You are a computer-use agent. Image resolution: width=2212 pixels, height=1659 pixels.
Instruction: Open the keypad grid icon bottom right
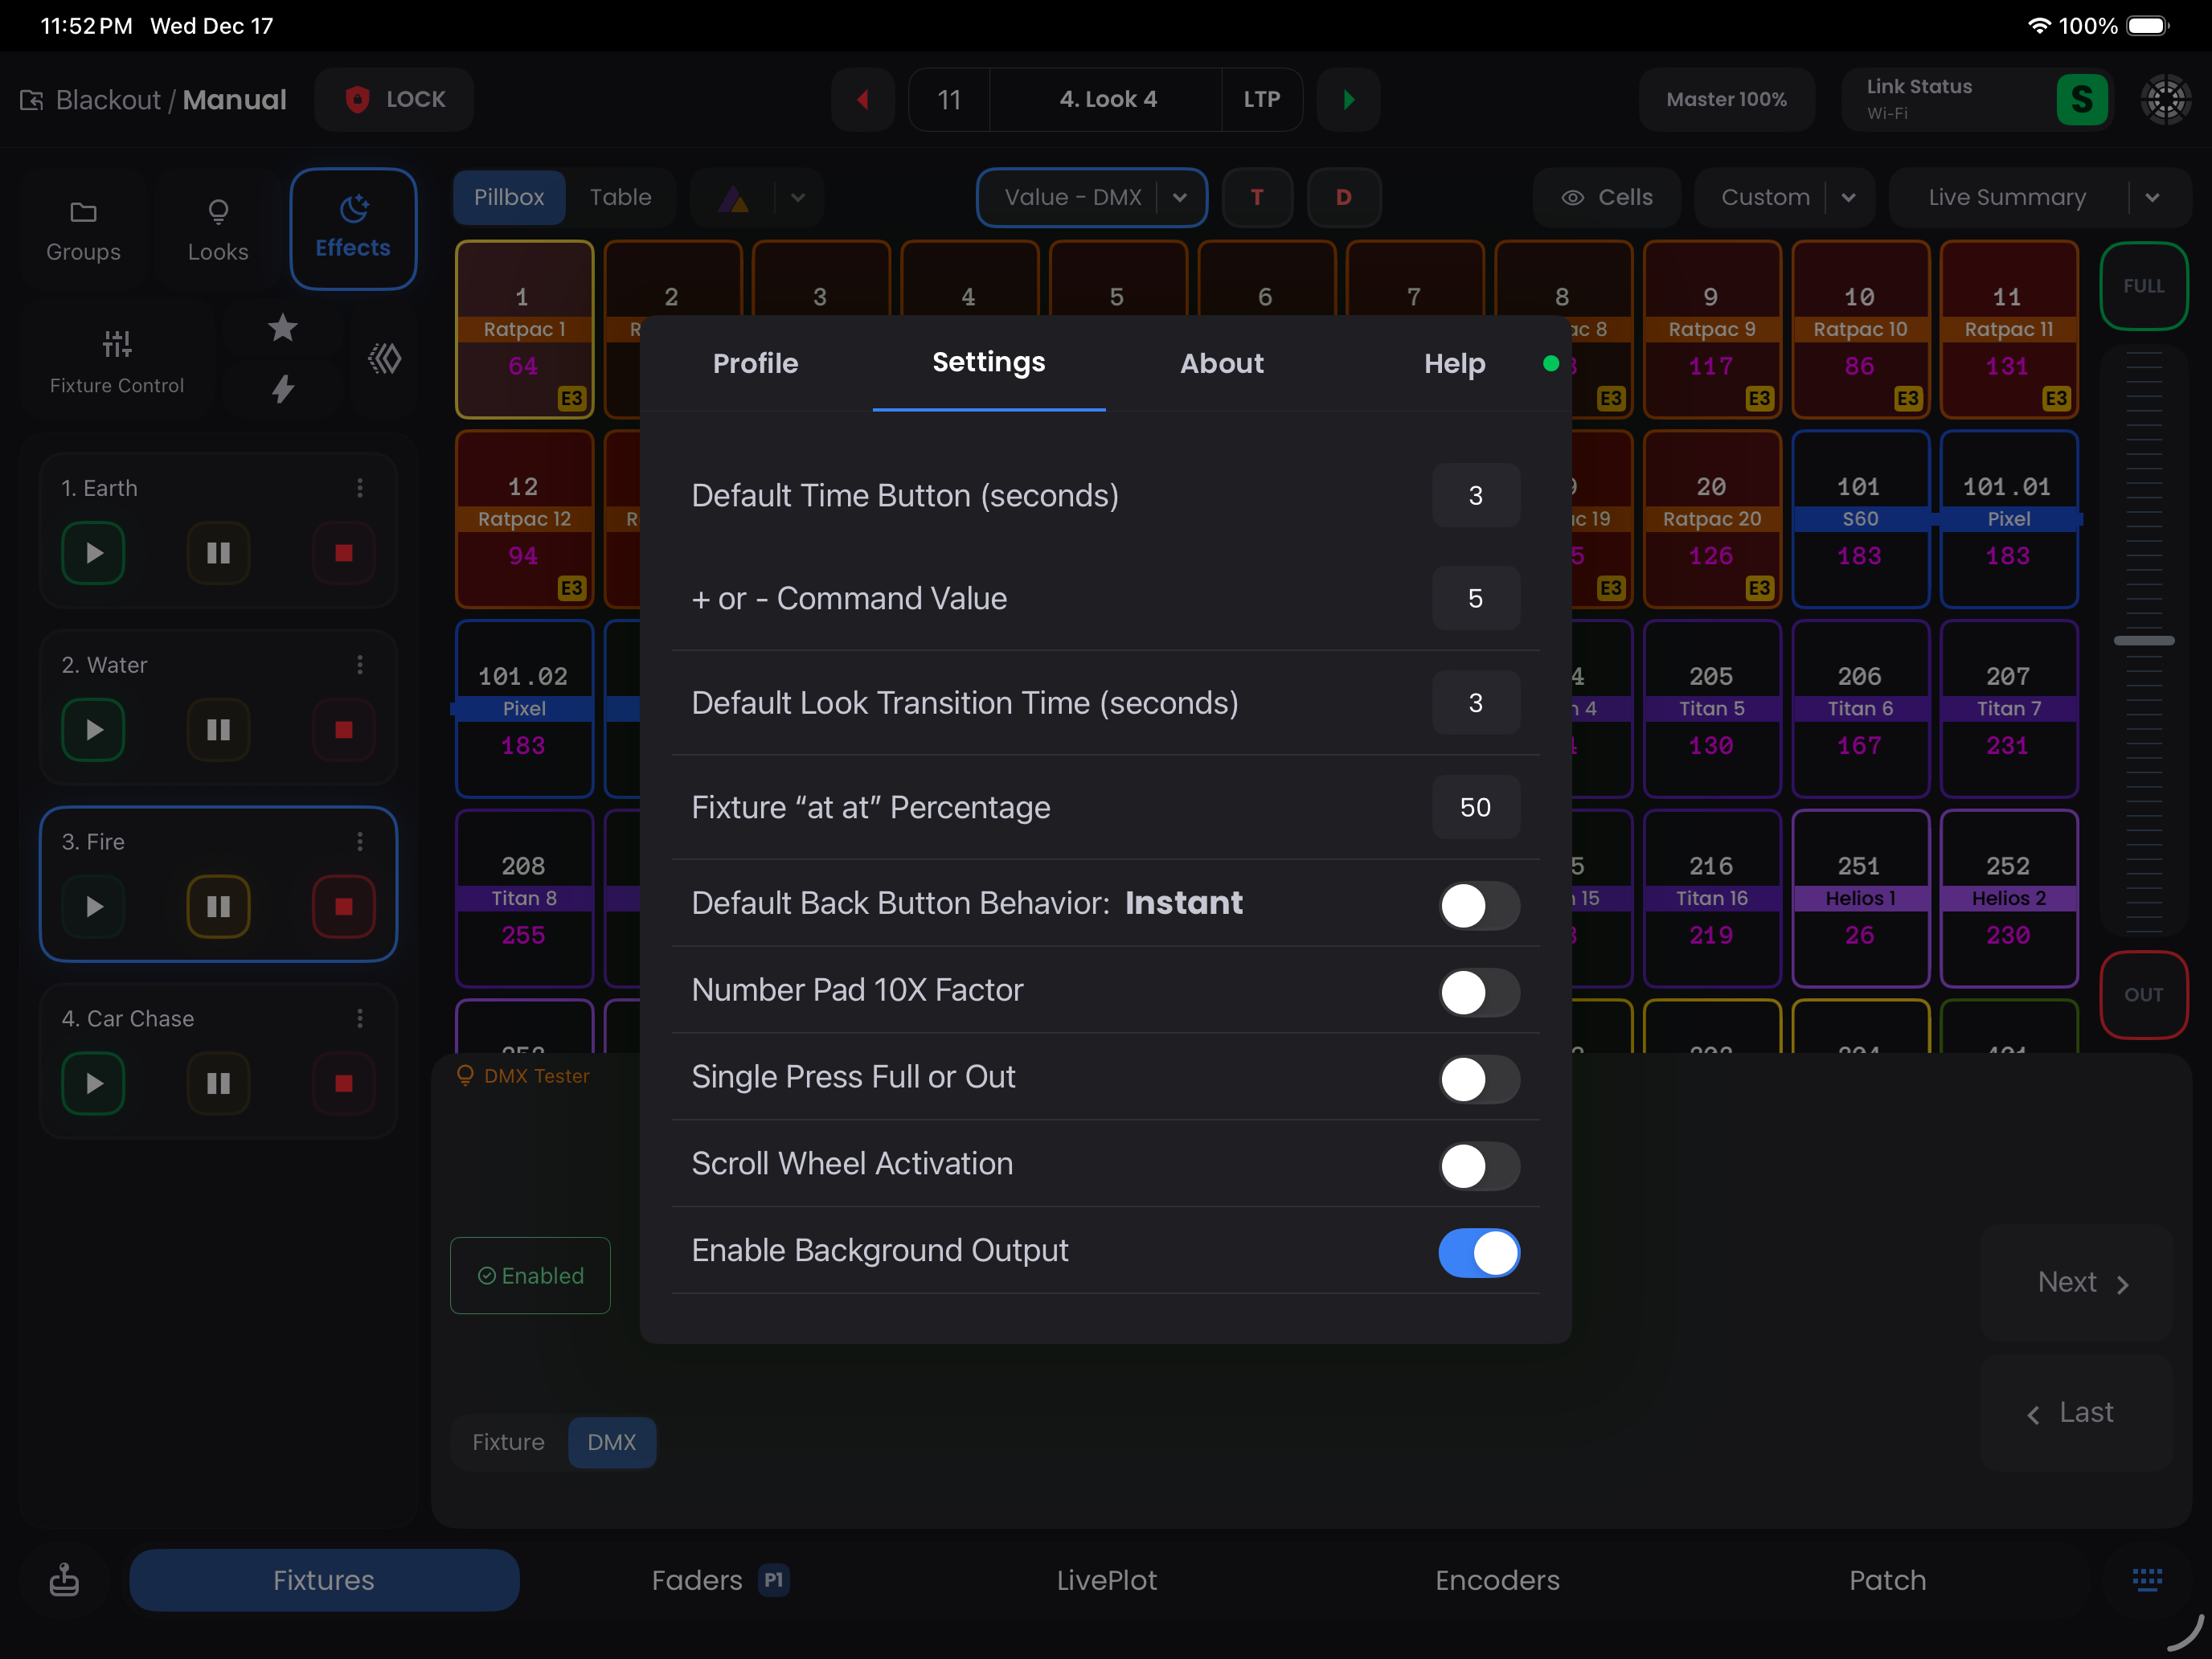(x=2146, y=1579)
